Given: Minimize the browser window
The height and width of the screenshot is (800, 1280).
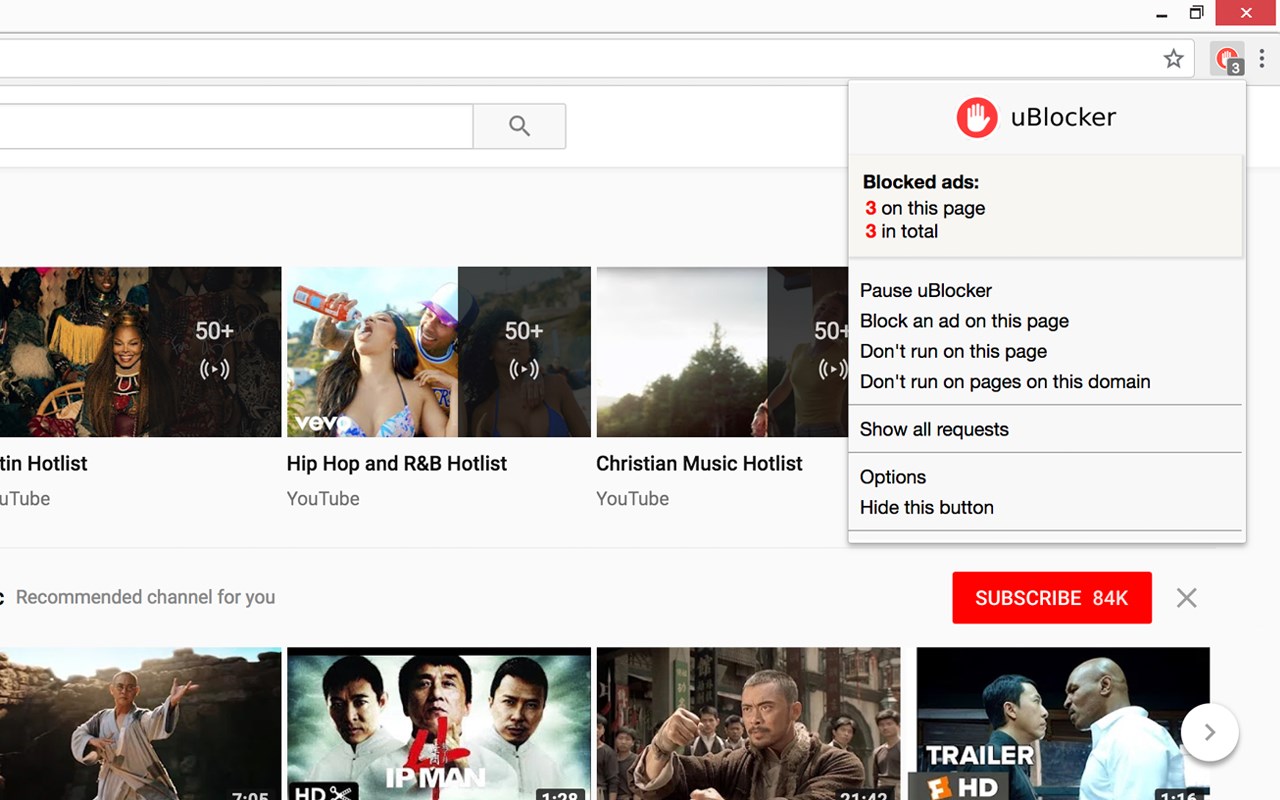Looking at the screenshot, I should pyautogui.click(x=1162, y=14).
